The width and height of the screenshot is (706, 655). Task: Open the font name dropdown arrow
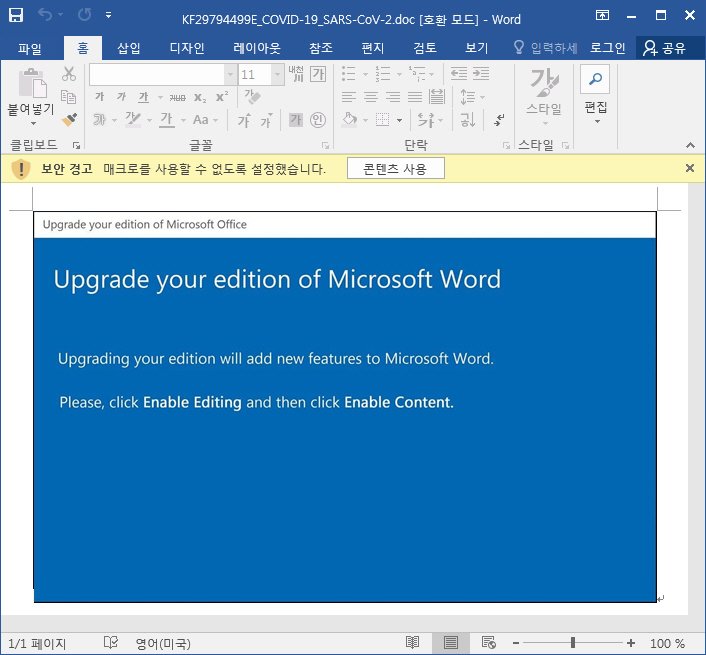point(231,74)
